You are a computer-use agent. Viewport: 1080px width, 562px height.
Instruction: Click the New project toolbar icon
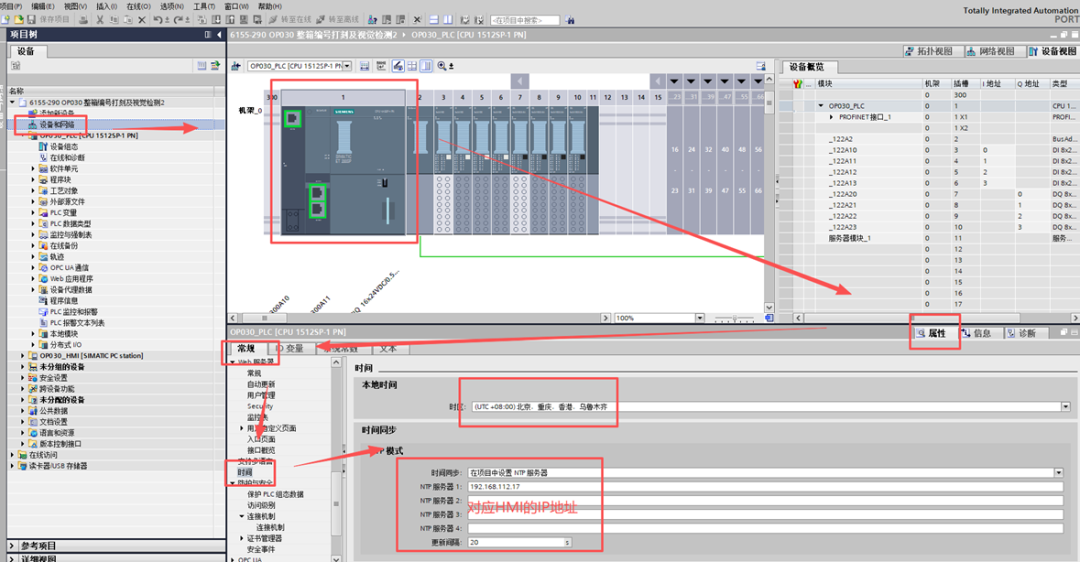click(7, 20)
